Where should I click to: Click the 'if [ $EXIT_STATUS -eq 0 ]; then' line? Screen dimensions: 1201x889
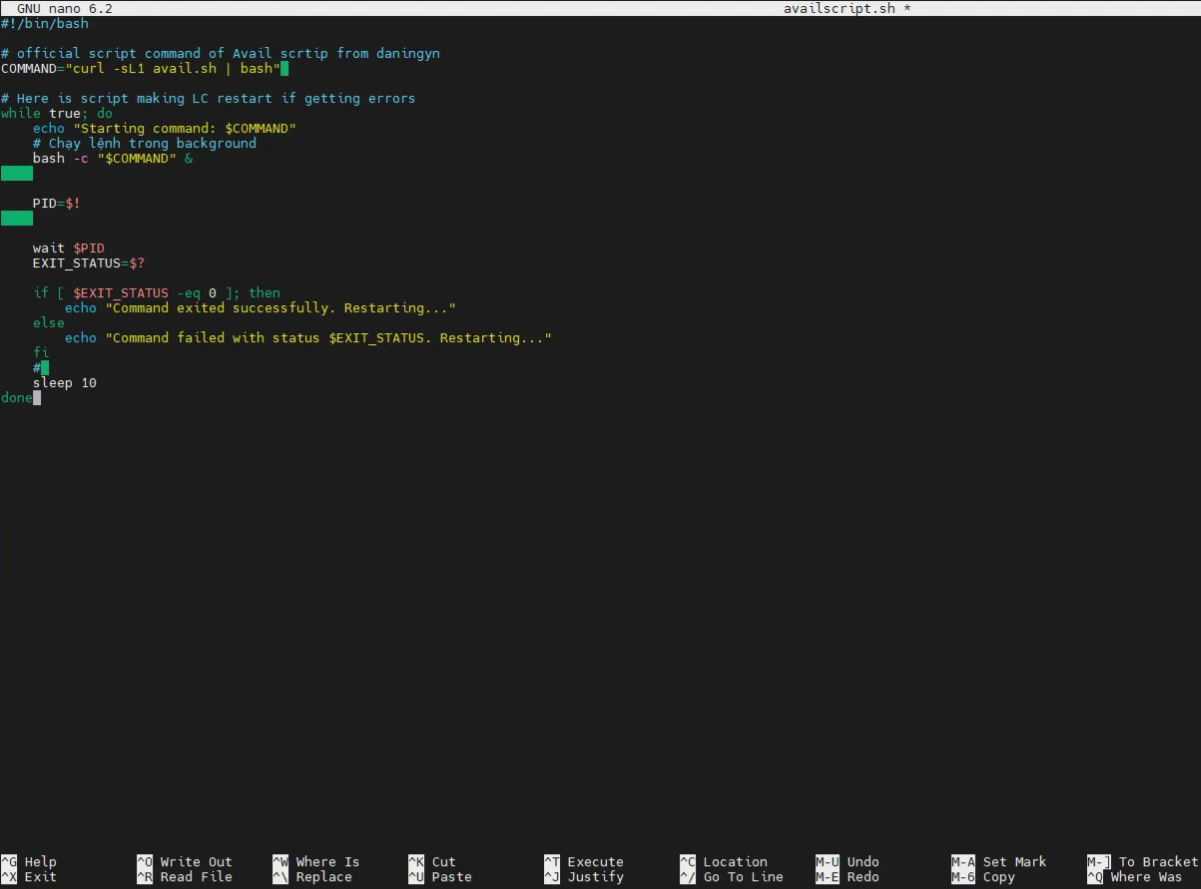[157, 293]
